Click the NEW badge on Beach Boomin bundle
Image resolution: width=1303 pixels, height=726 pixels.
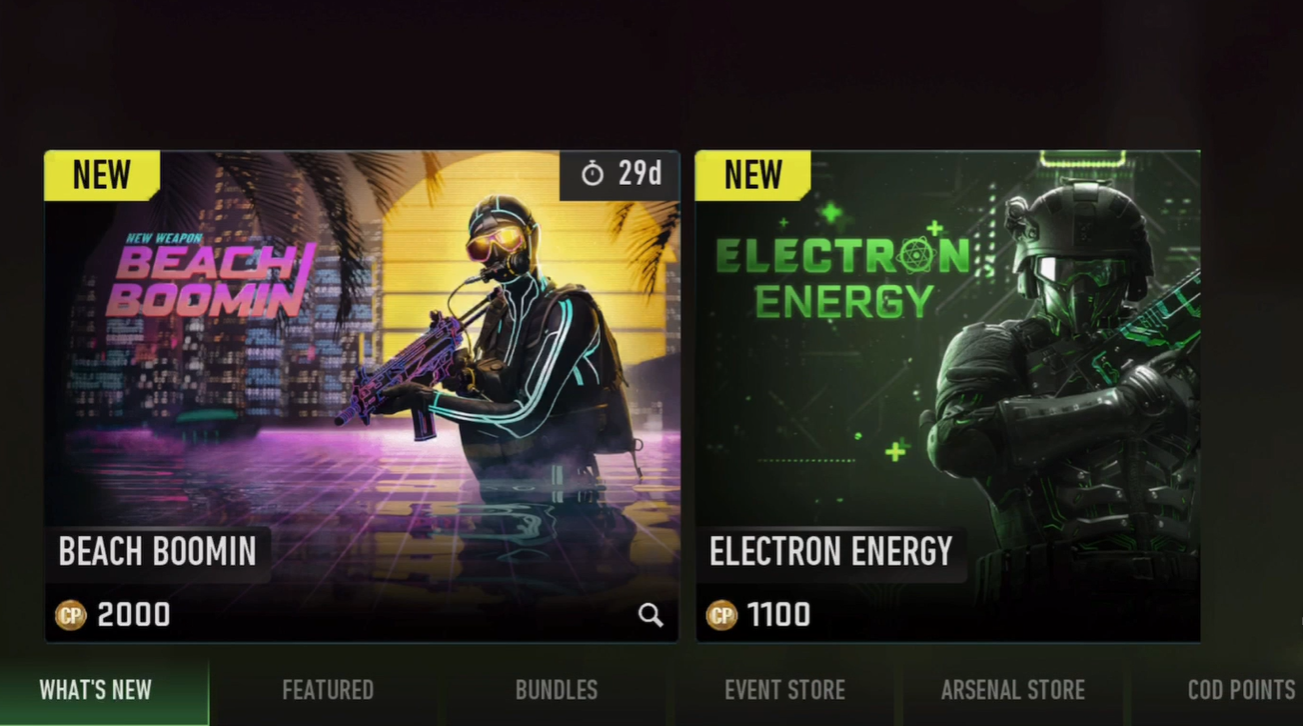tap(102, 175)
